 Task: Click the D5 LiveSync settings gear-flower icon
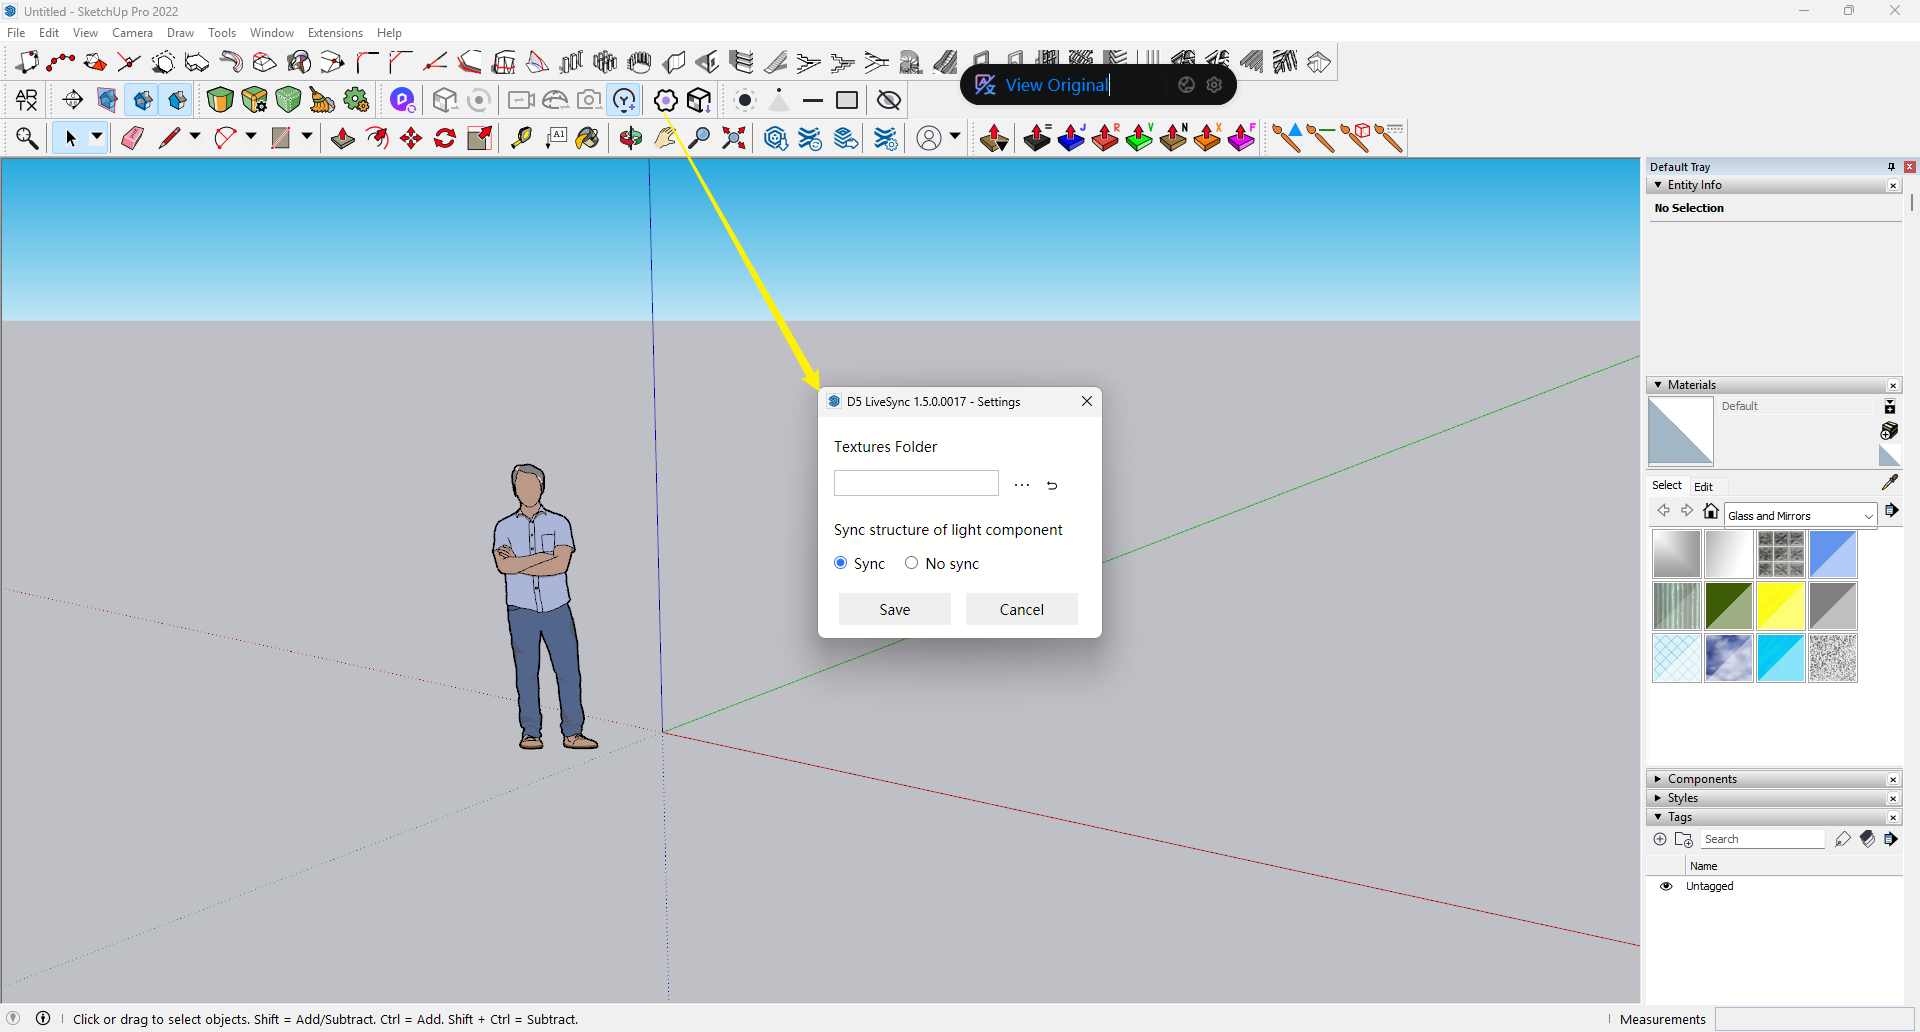click(666, 100)
